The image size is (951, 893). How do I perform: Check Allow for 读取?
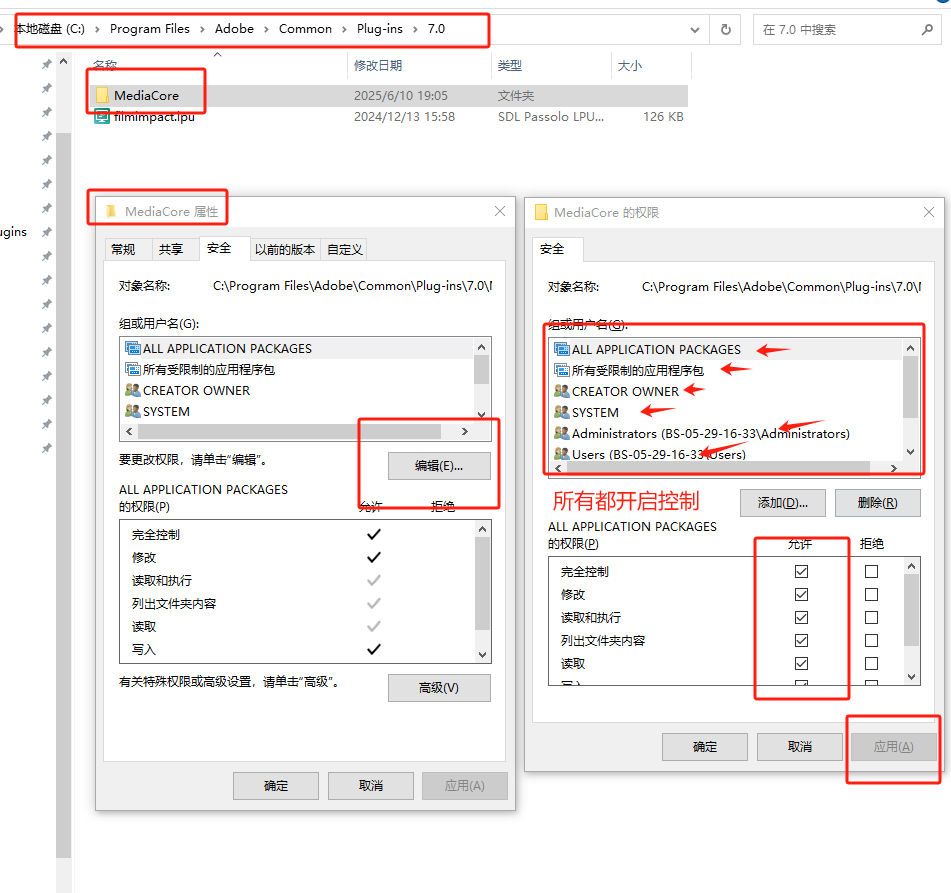[801, 664]
